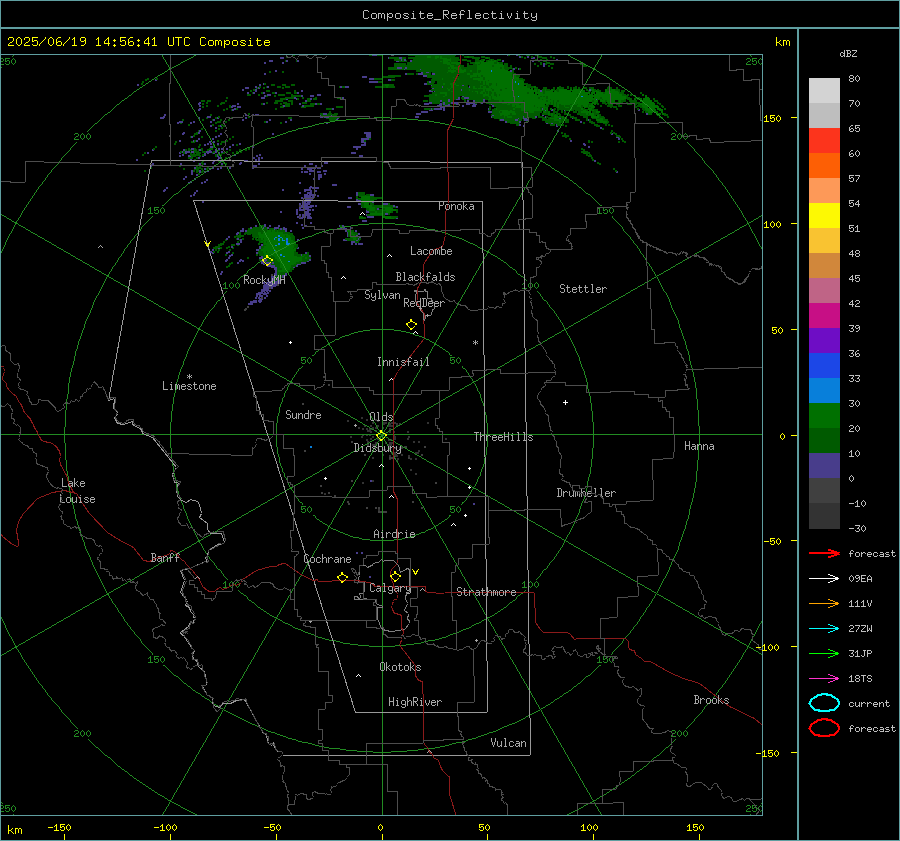Viewport: 900px width, 841px height.
Task: Click the RedDeer city label
Action: (x=424, y=303)
